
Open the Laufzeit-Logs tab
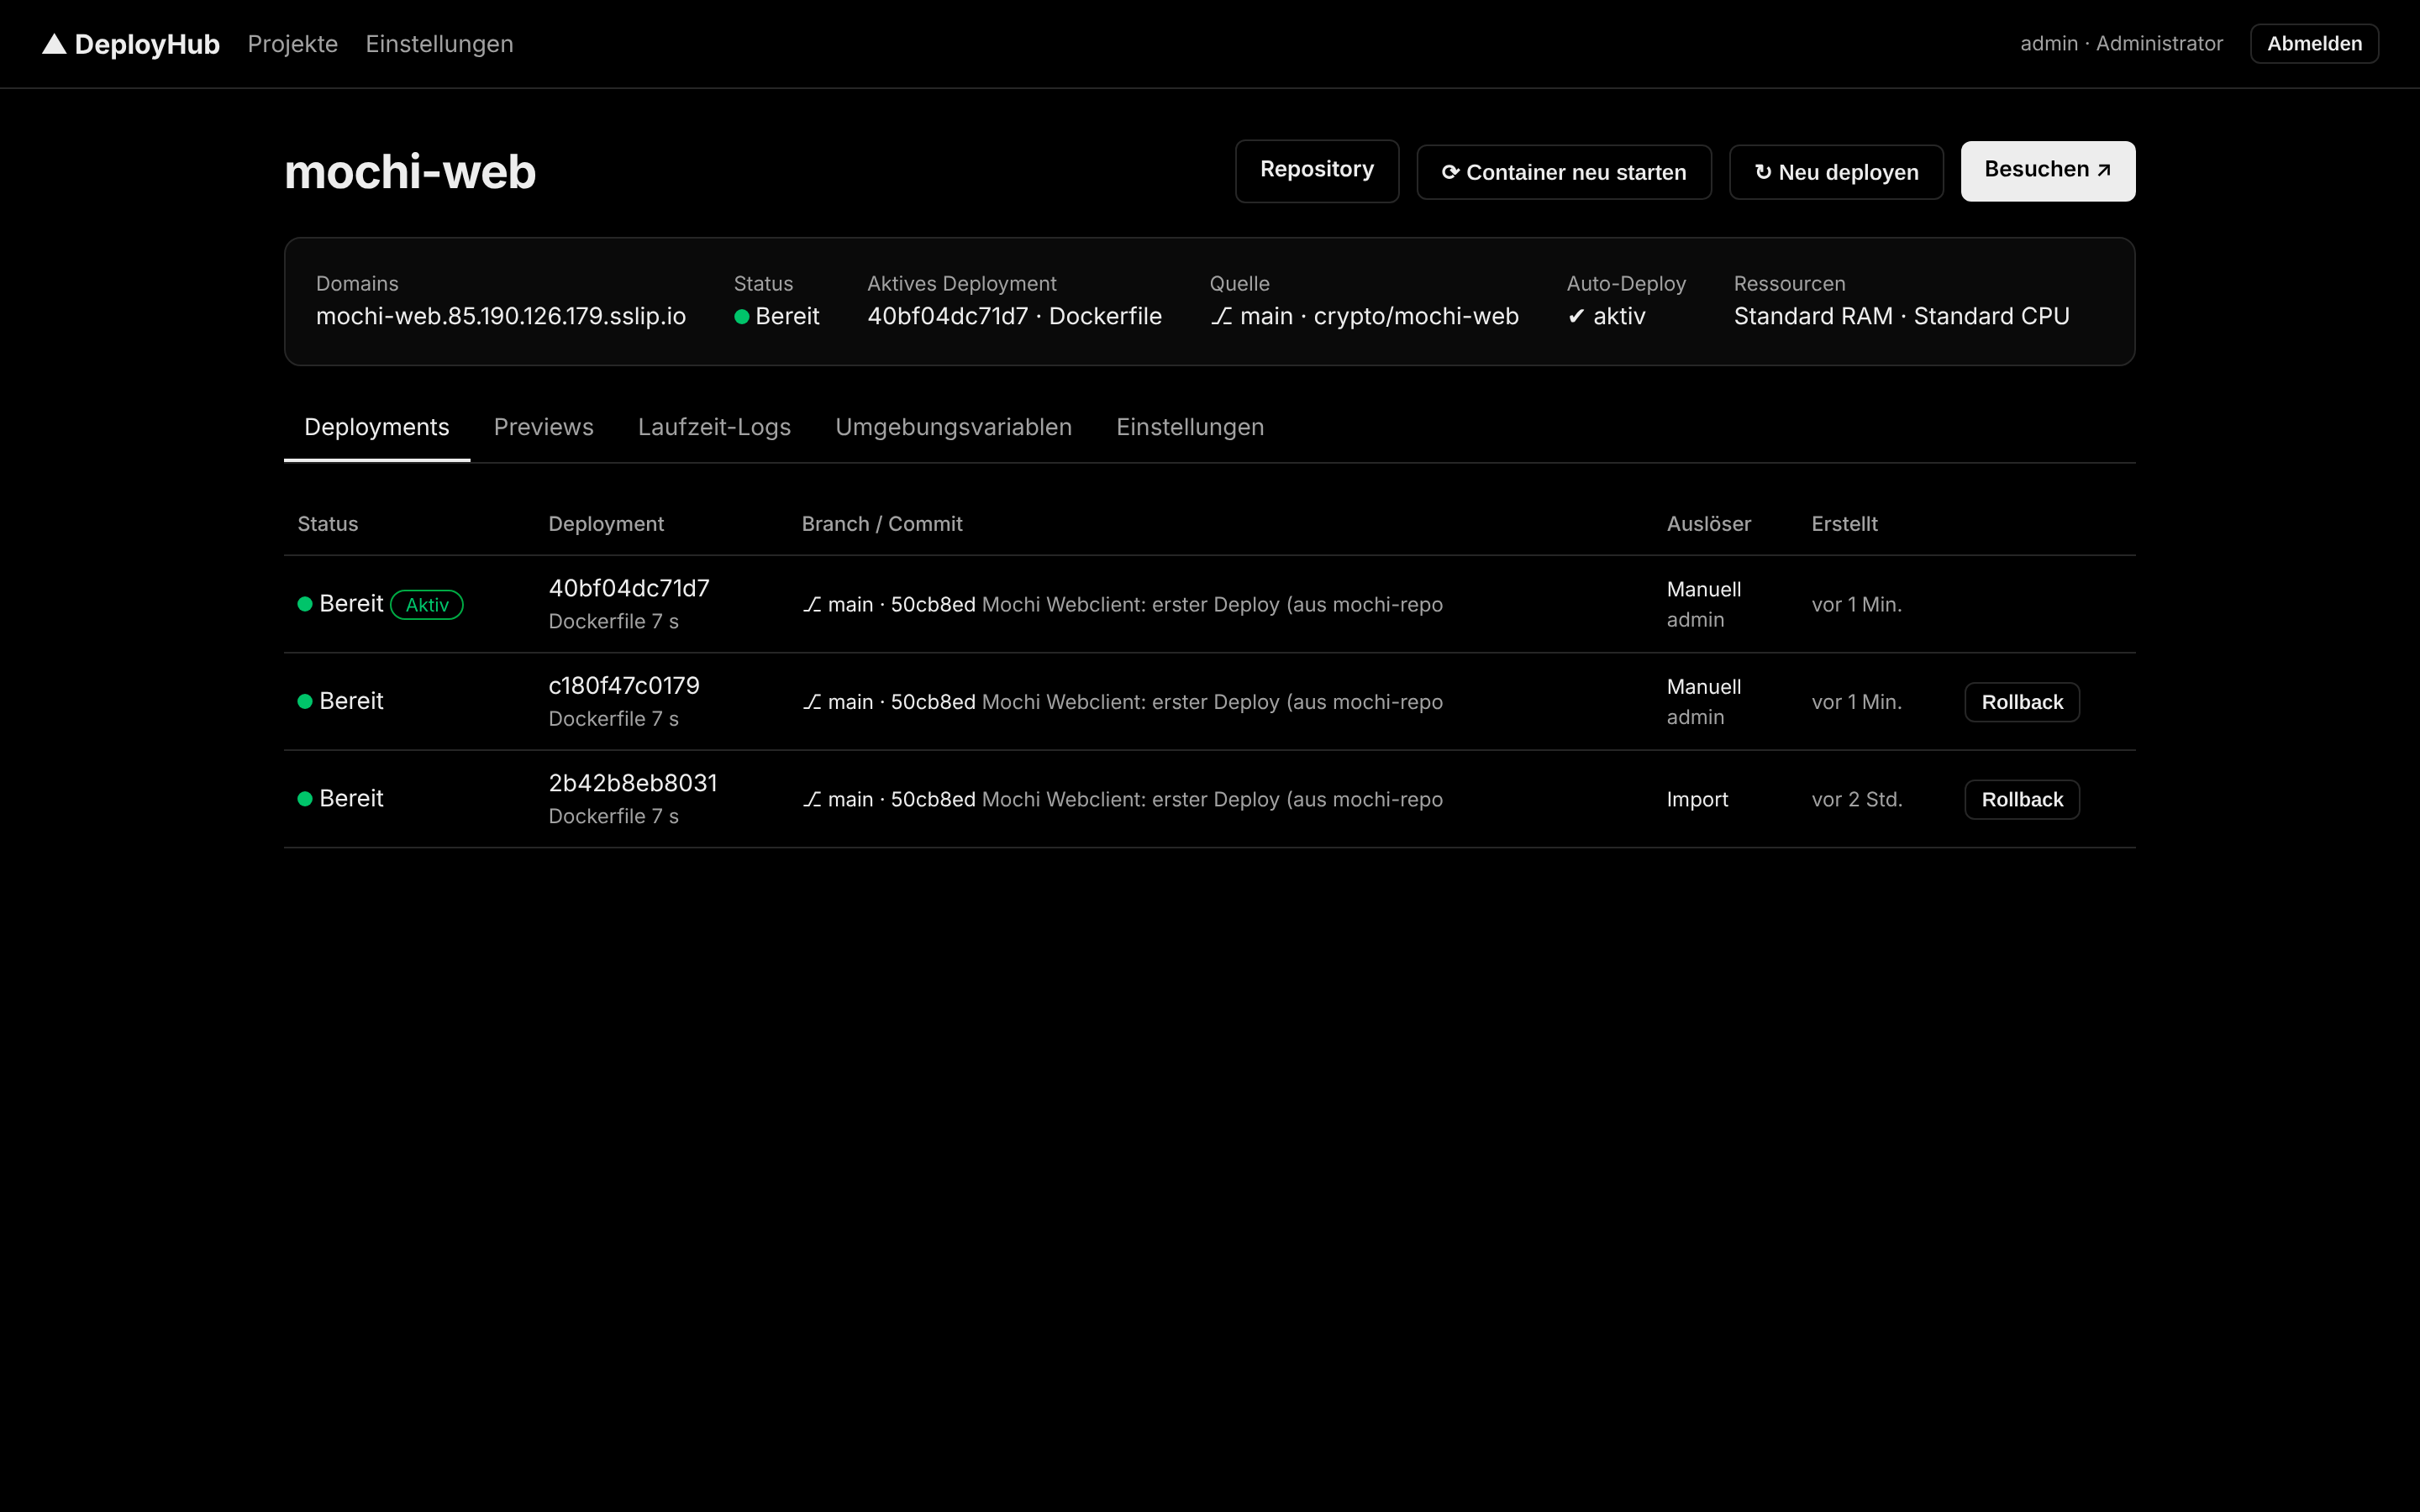pos(714,427)
